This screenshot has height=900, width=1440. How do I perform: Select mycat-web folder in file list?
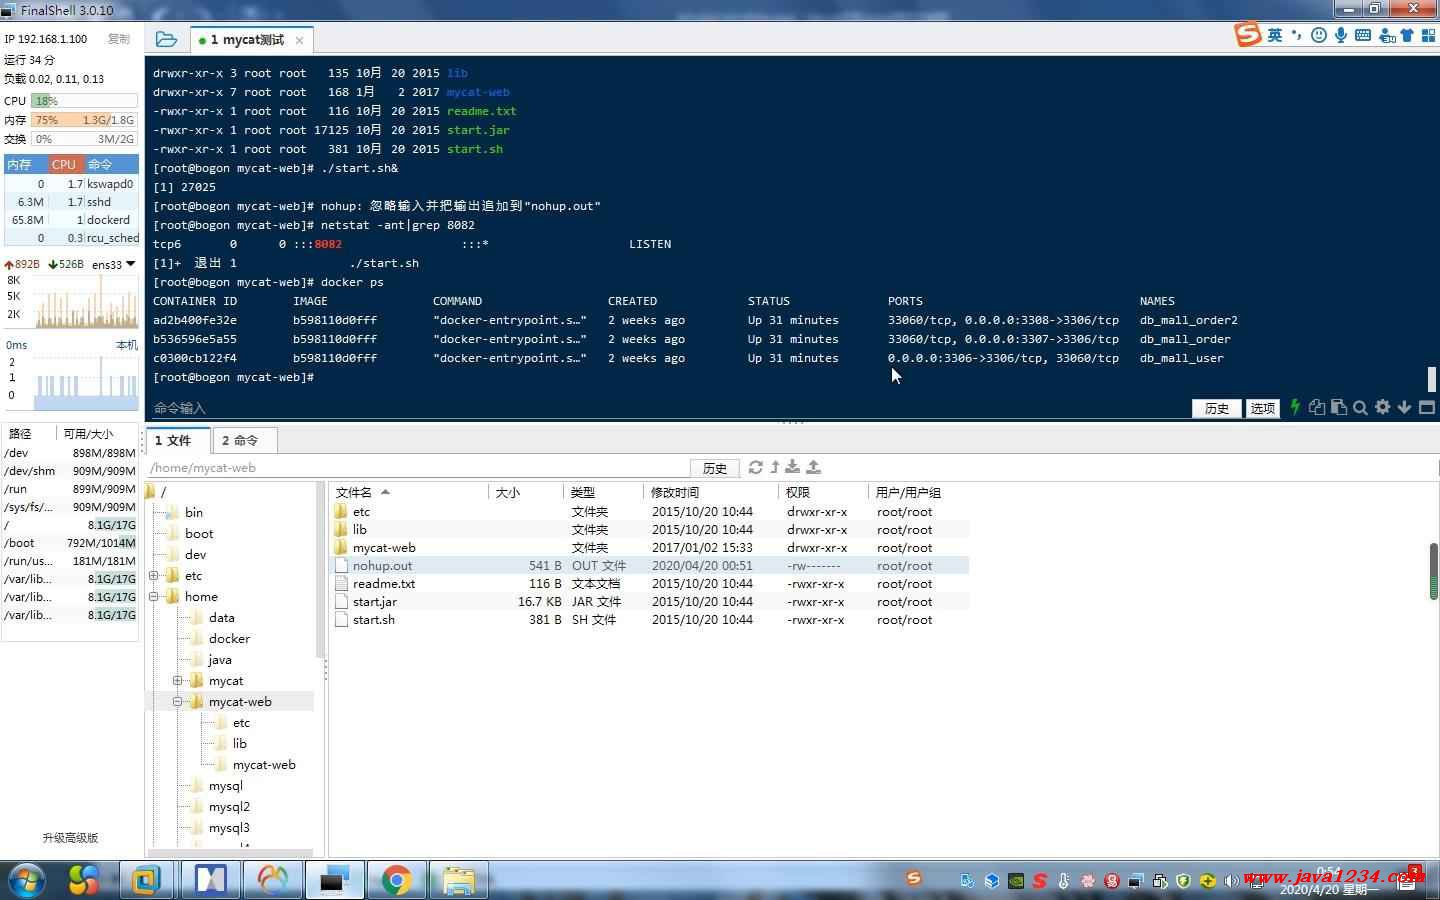(384, 548)
